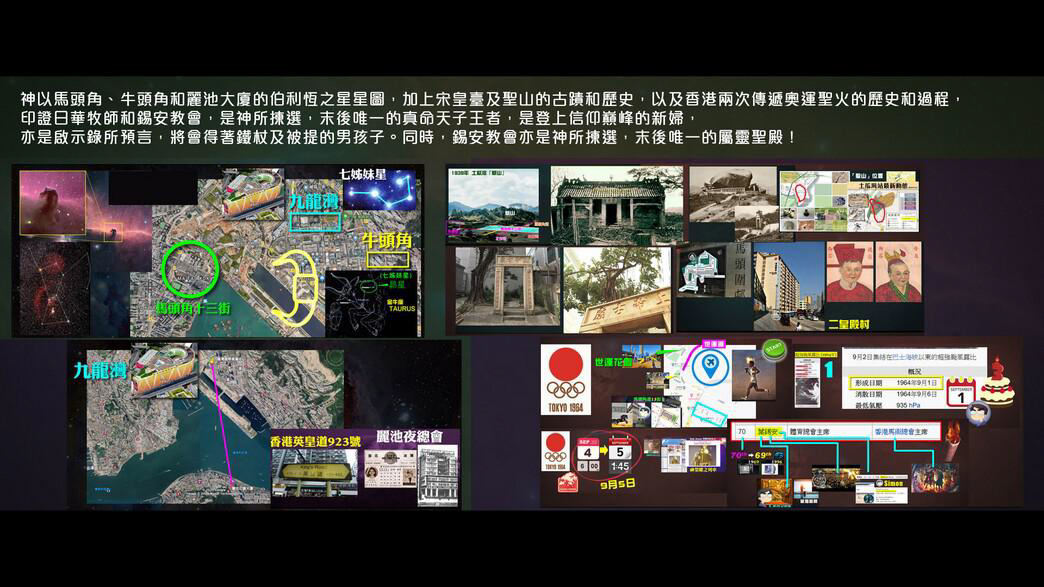Click the Horsehead Nebula close-up photo
Screen dimensions: 1044x587
click(x=53, y=203)
